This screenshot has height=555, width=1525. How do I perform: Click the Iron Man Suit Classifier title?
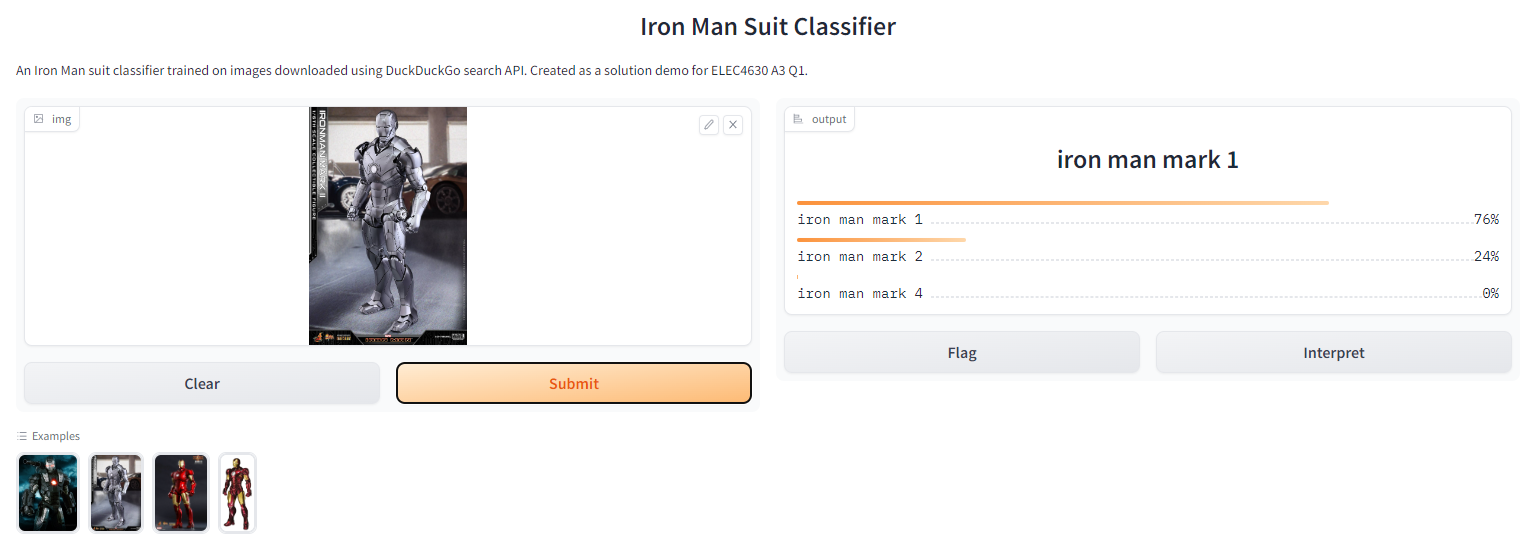tap(767, 26)
